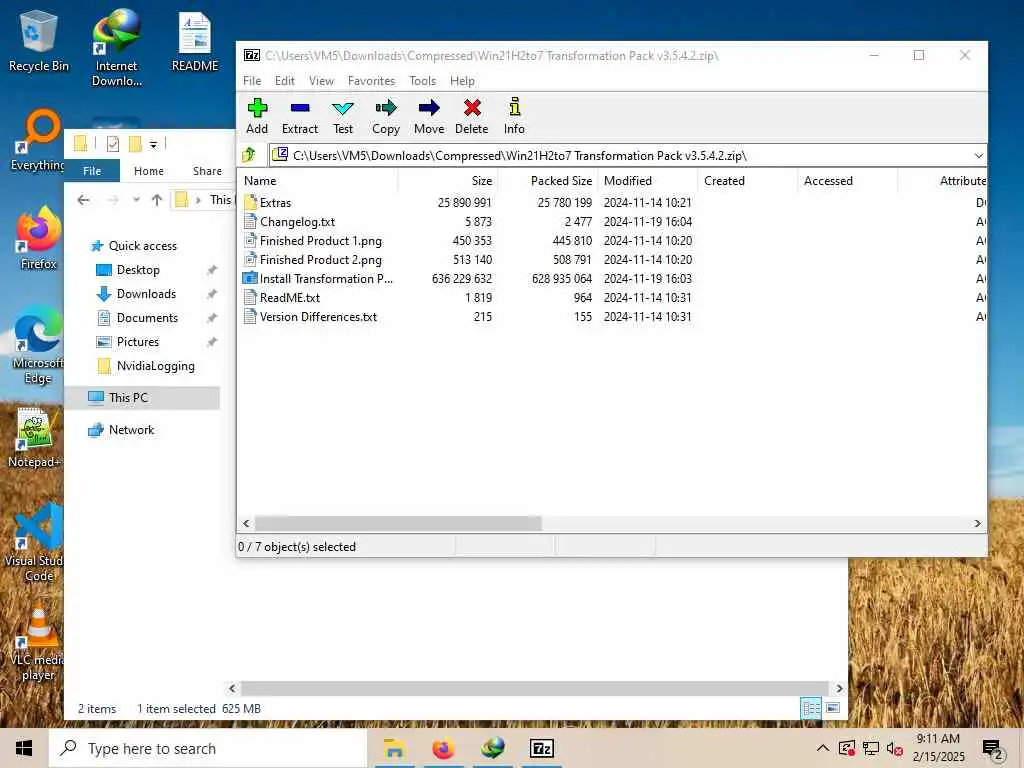Show hidden system tray icons
The image size is (1024, 768).
823,748
